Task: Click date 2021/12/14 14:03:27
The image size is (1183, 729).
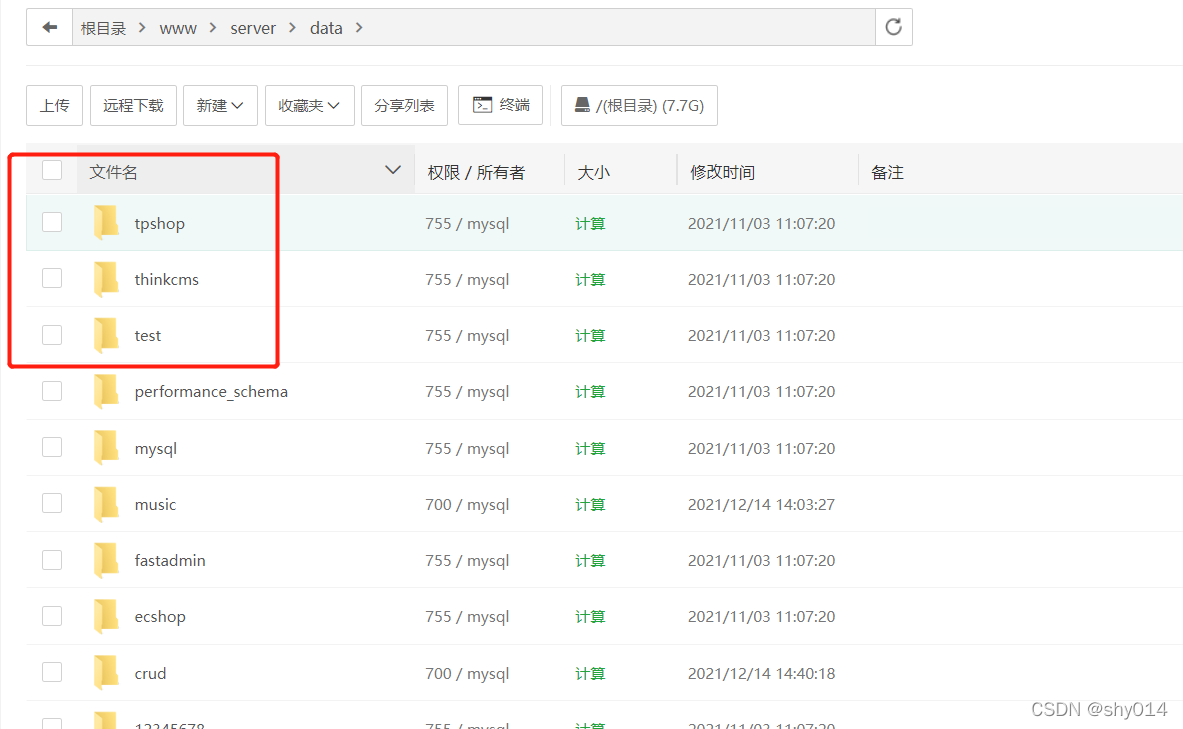Action: (x=761, y=504)
